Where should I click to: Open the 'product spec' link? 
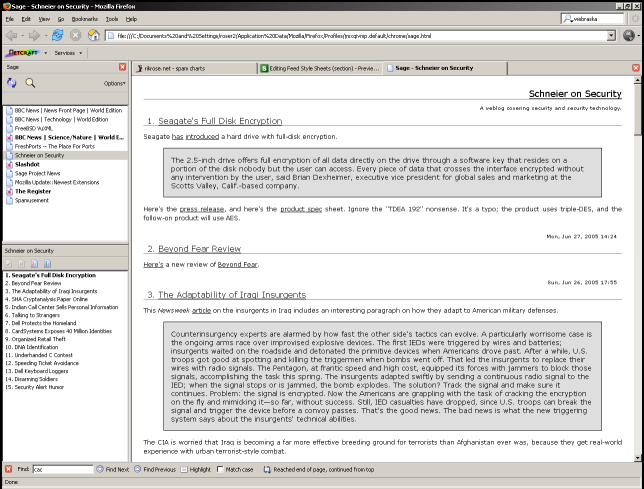301,209
